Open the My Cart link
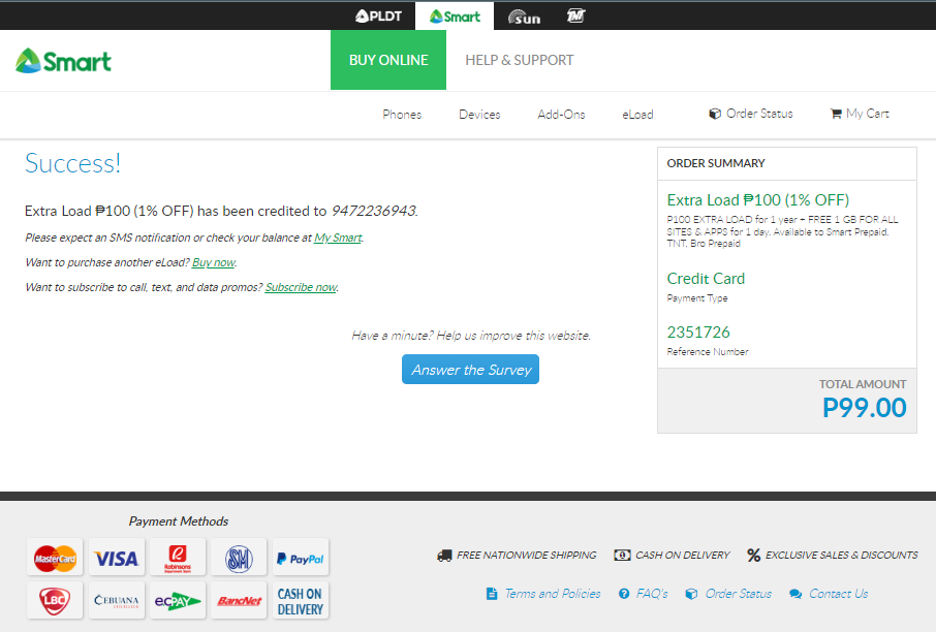The height and width of the screenshot is (632, 936). tap(867, 113)
